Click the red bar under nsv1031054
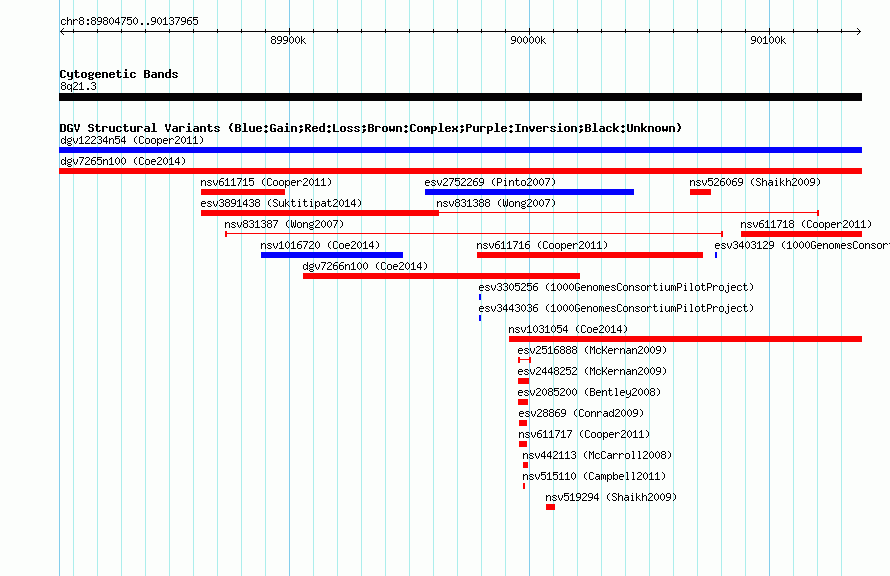Image resolution: width=890 pixels, height=576 pixels. pyautogui.click(x=685, y=339)
